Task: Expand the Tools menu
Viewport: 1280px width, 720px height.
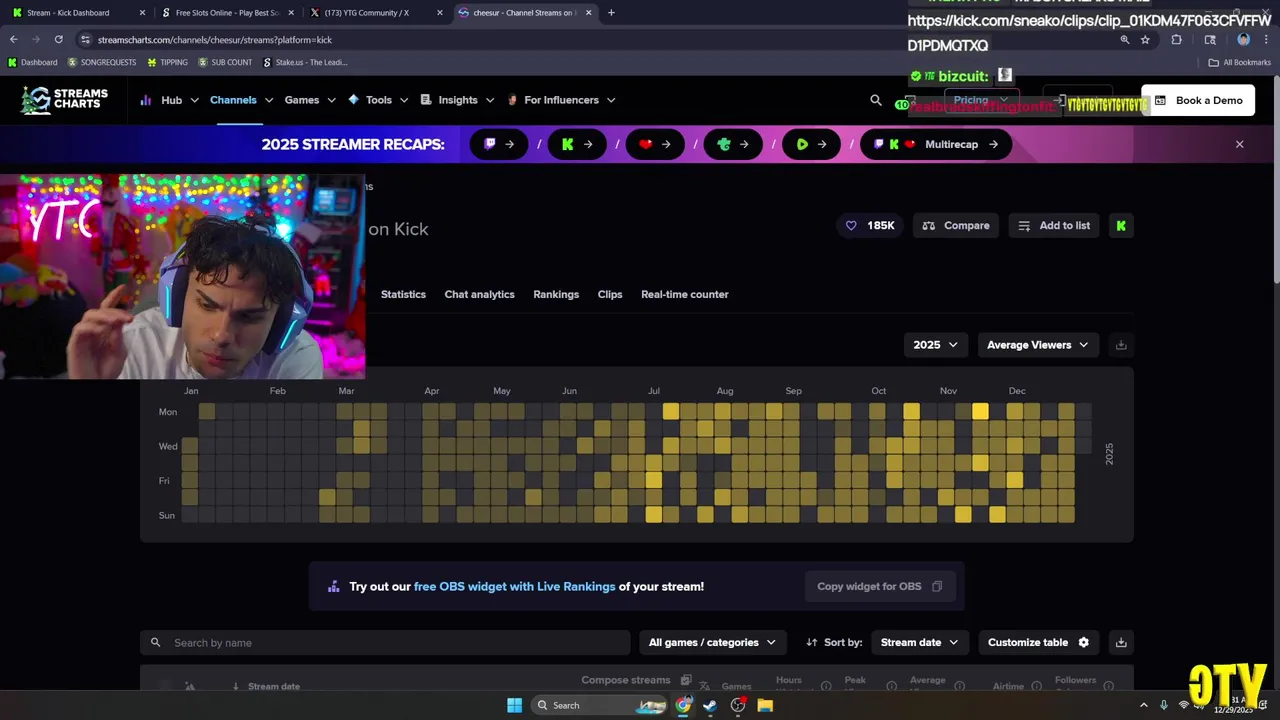Action: (x=378, y=100)
